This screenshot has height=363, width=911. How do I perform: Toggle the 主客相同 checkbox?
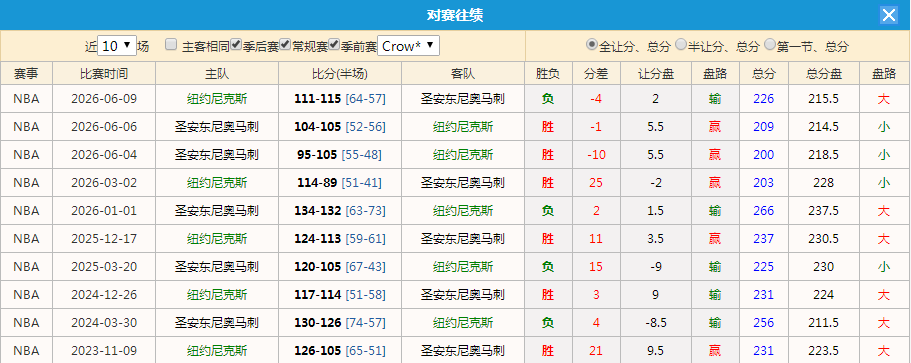pos(171,45)
